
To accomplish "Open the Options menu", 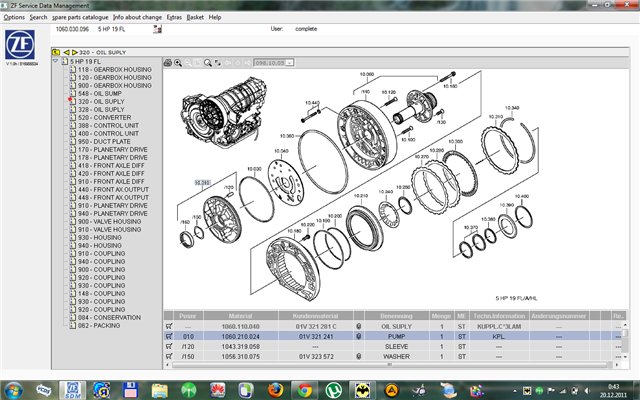I will click(x=14, y=17).
